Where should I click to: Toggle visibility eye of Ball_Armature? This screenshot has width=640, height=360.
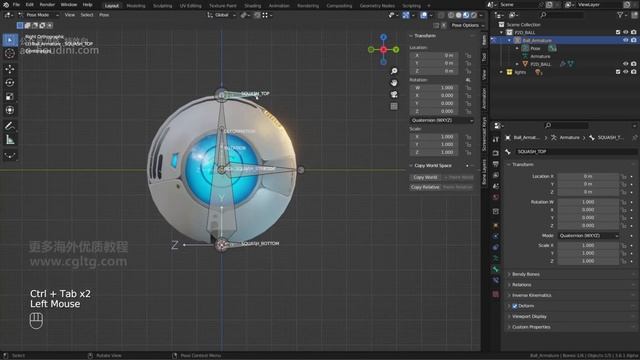pyautogui.click(x=626, y=40)
